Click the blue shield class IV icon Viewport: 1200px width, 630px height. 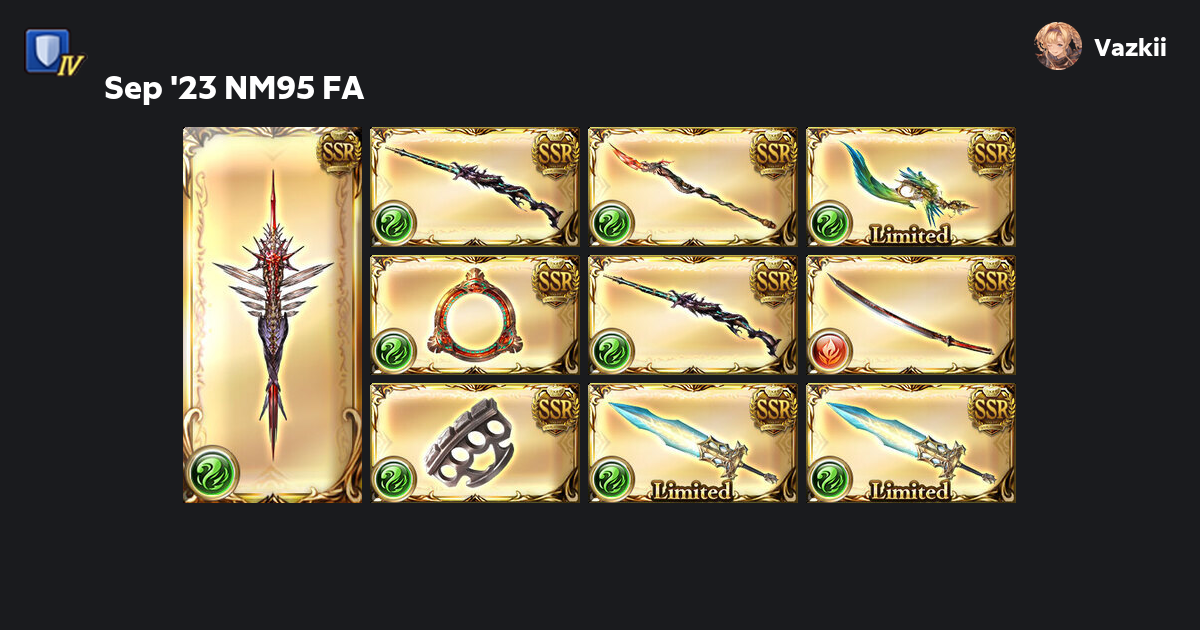(54, 52)
